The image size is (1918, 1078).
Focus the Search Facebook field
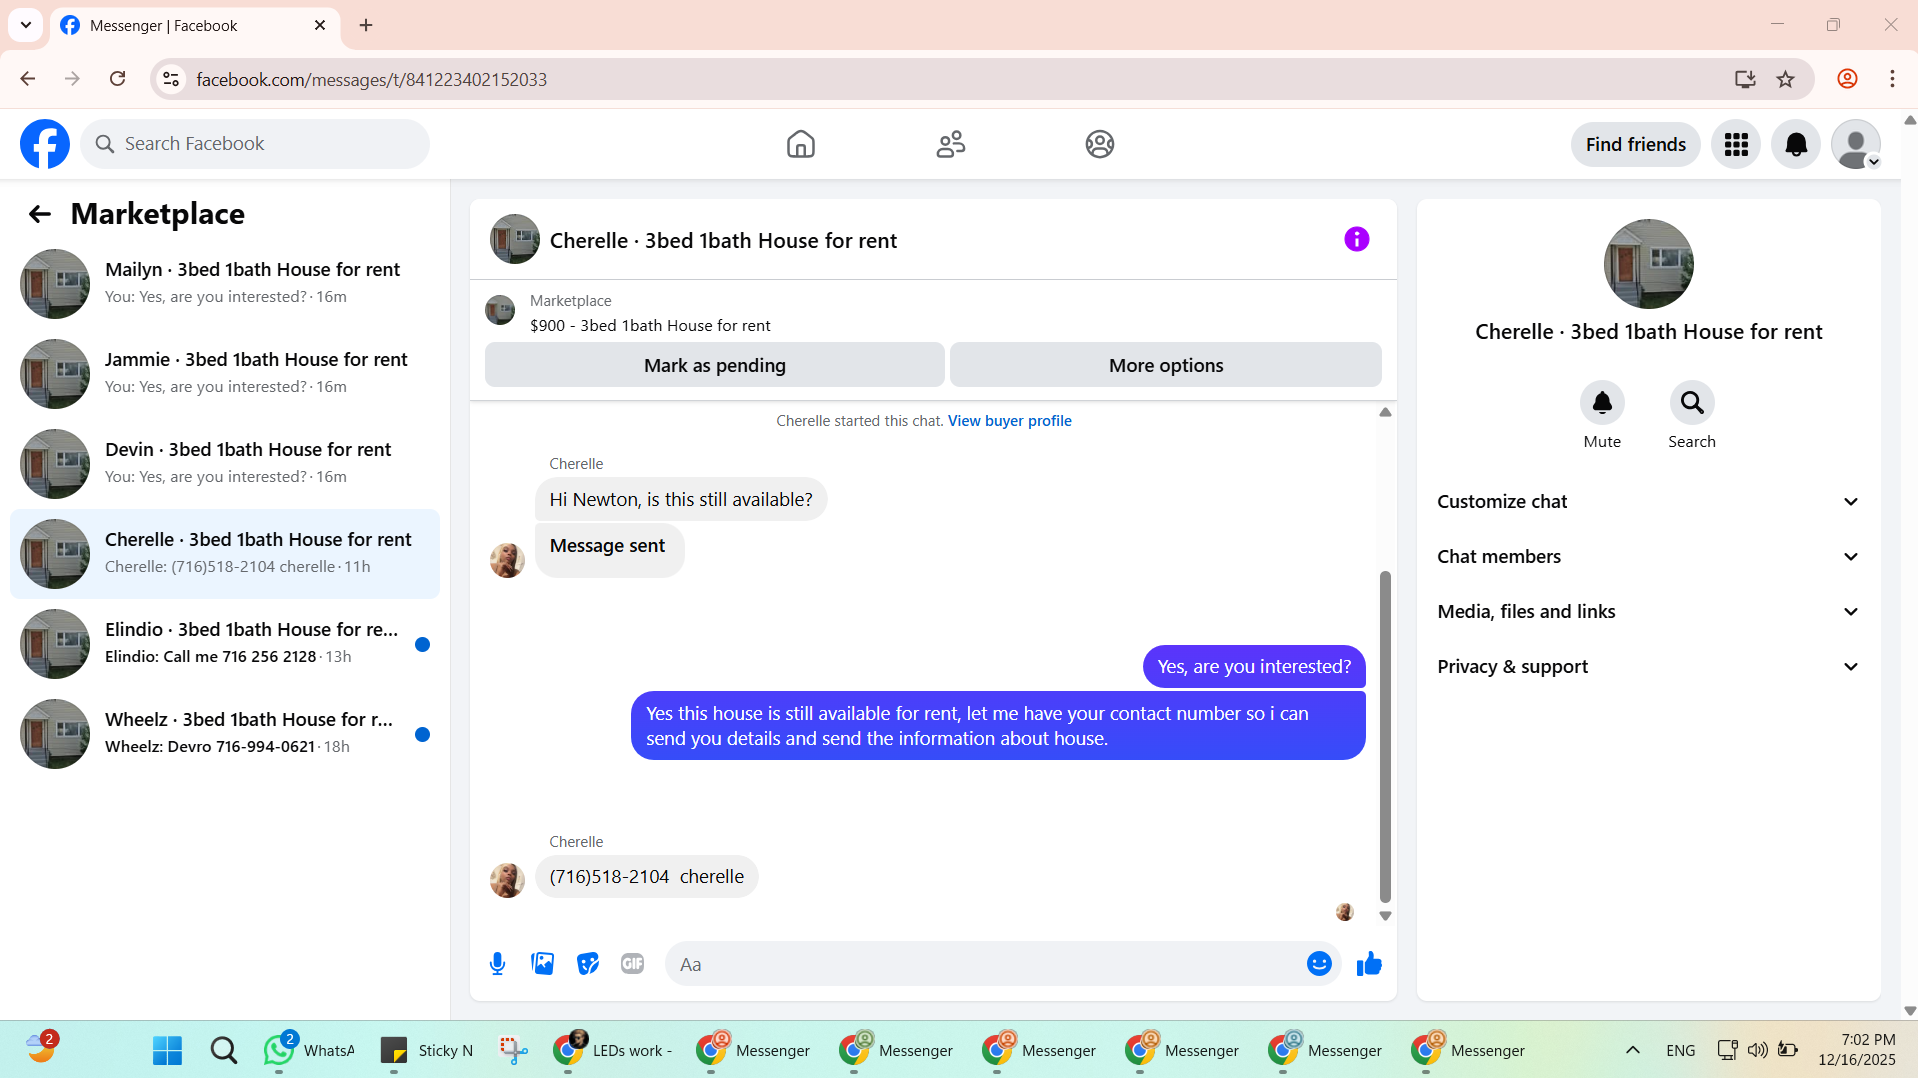point(255,144)
